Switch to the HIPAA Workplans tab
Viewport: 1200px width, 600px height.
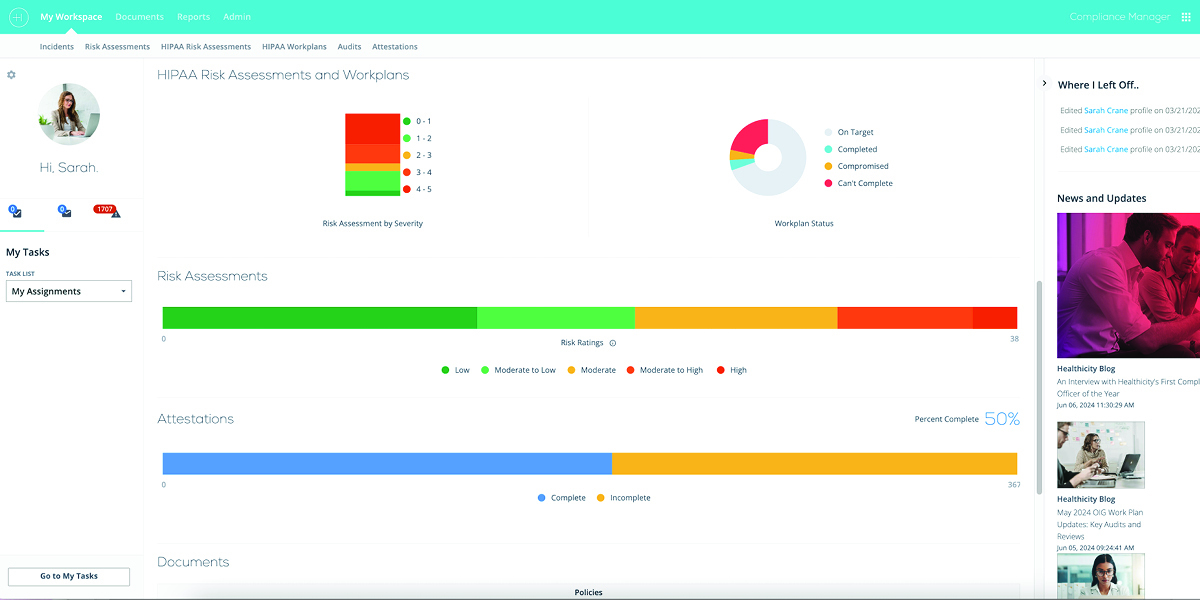[x=294, y=46]
